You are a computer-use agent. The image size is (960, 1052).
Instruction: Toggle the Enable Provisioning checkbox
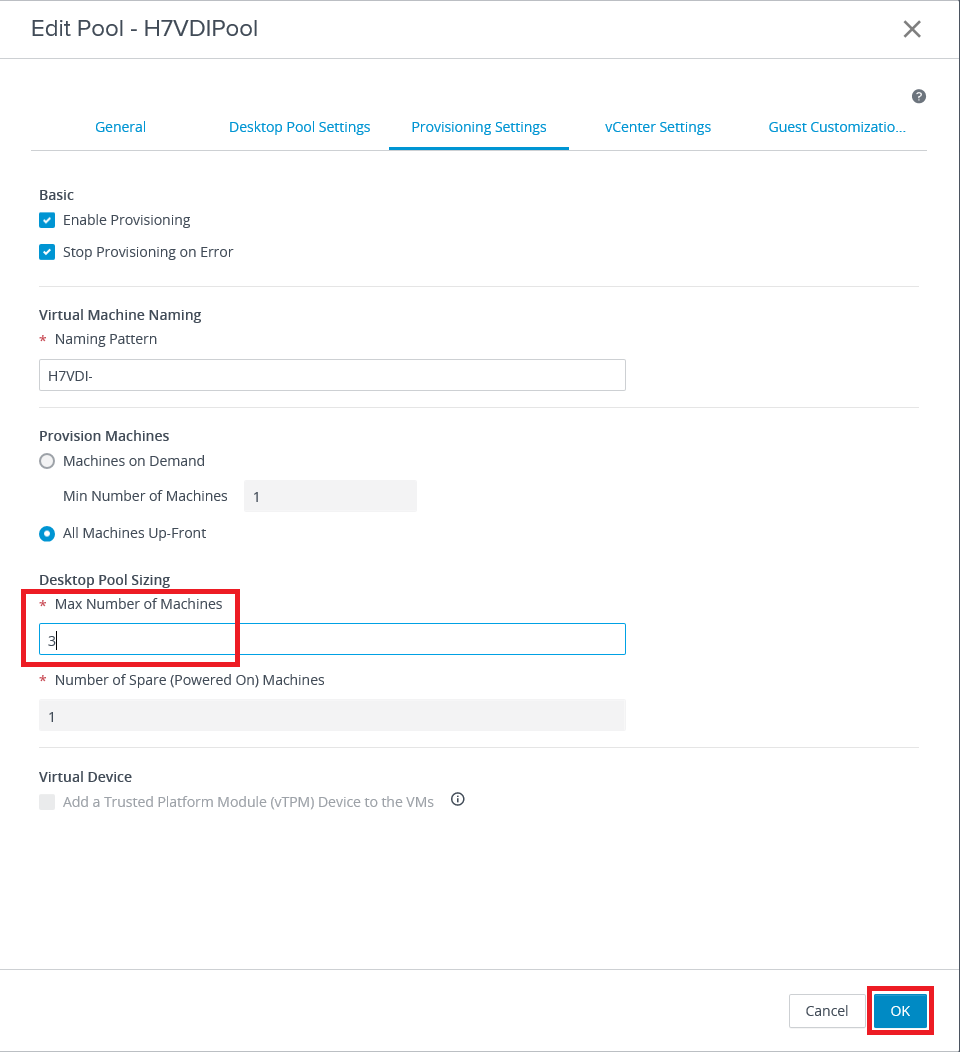pos(47,220)
